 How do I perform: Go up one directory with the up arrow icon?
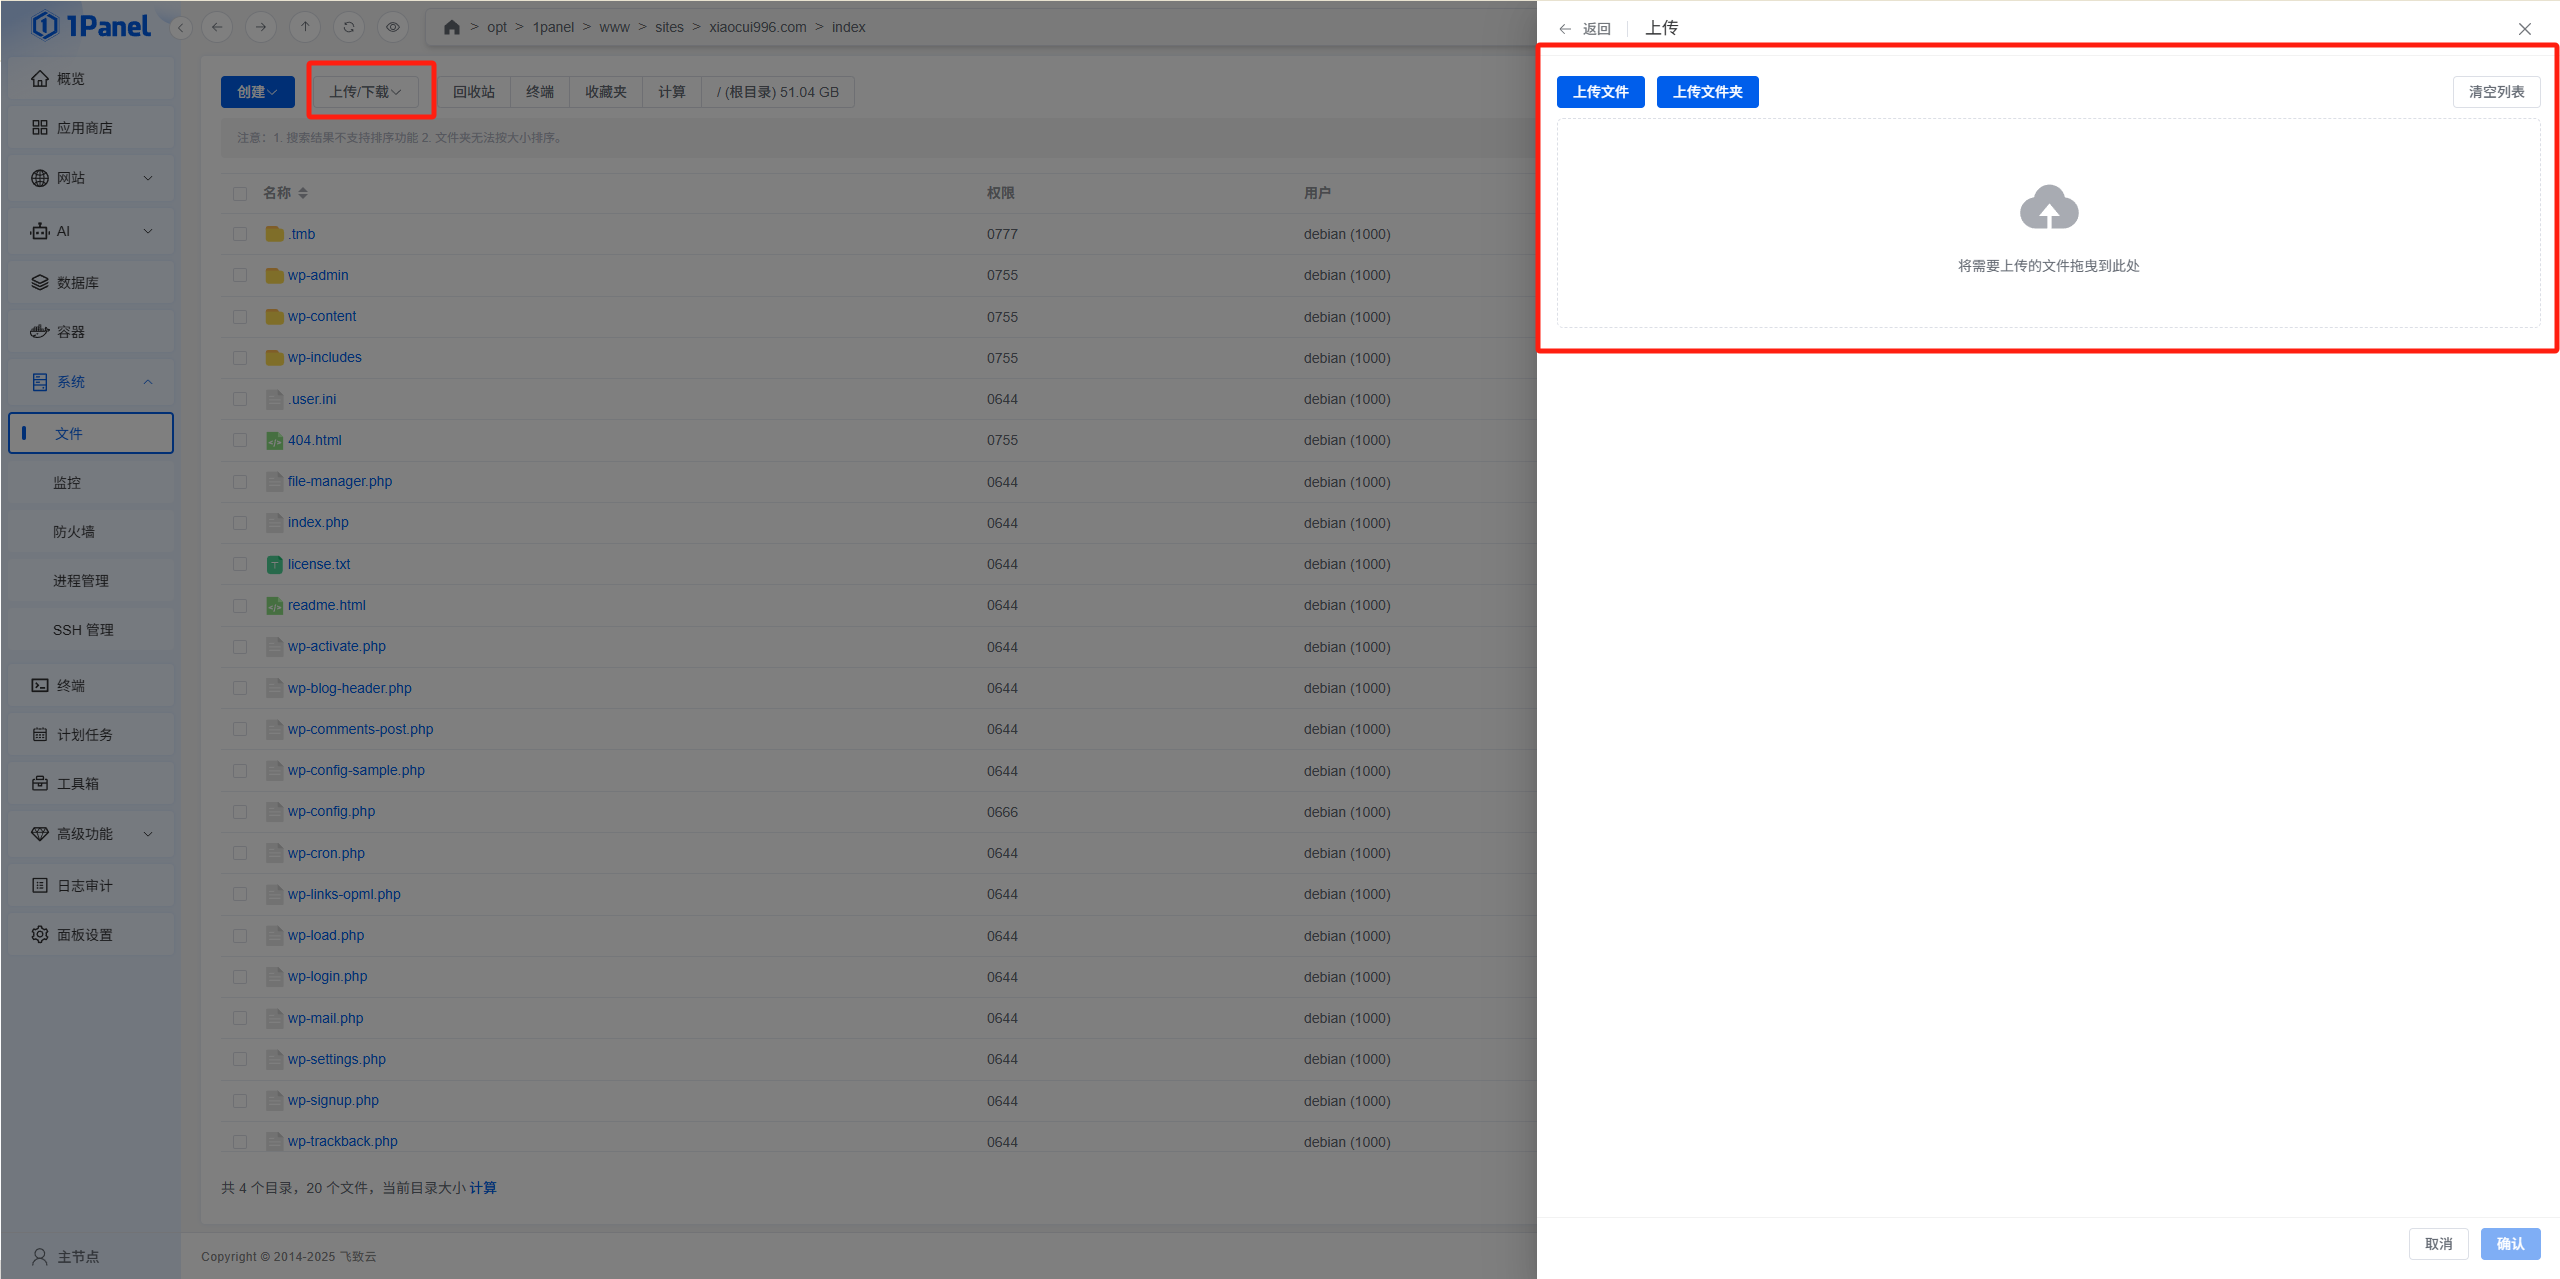coord(305,27)
